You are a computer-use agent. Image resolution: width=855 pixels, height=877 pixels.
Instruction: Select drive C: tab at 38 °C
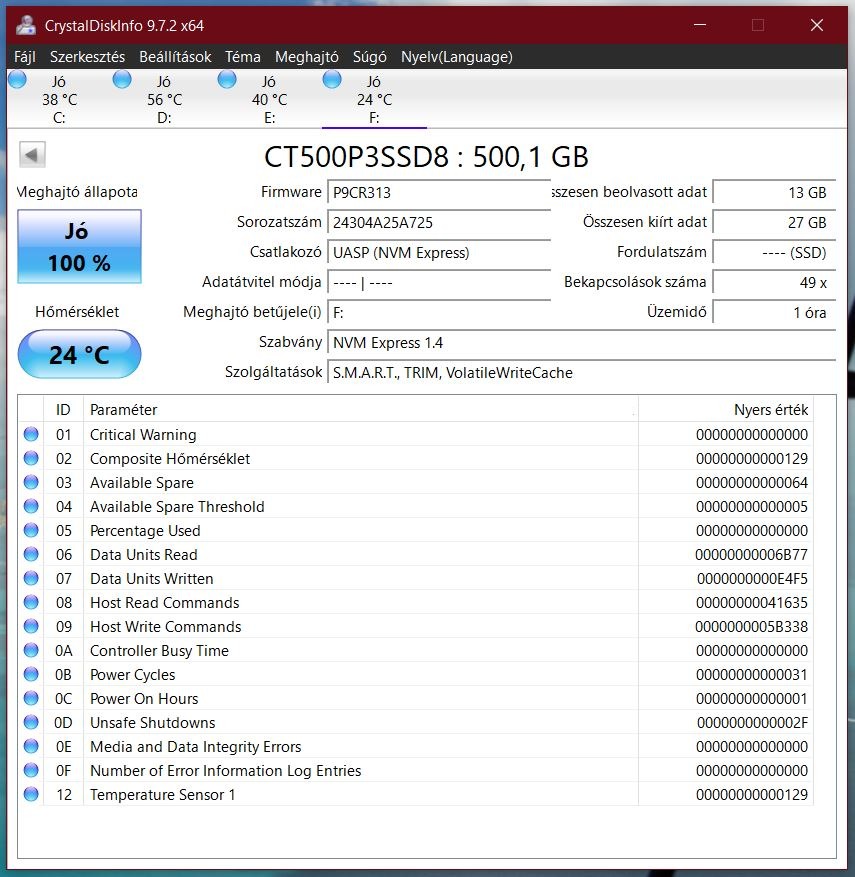pos(59,99)
